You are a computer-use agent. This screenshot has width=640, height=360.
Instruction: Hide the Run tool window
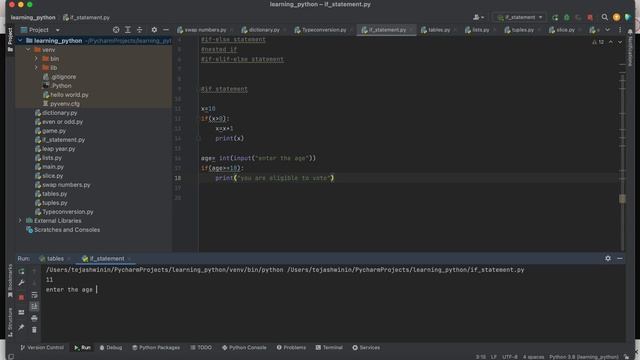tap(620, 258)
